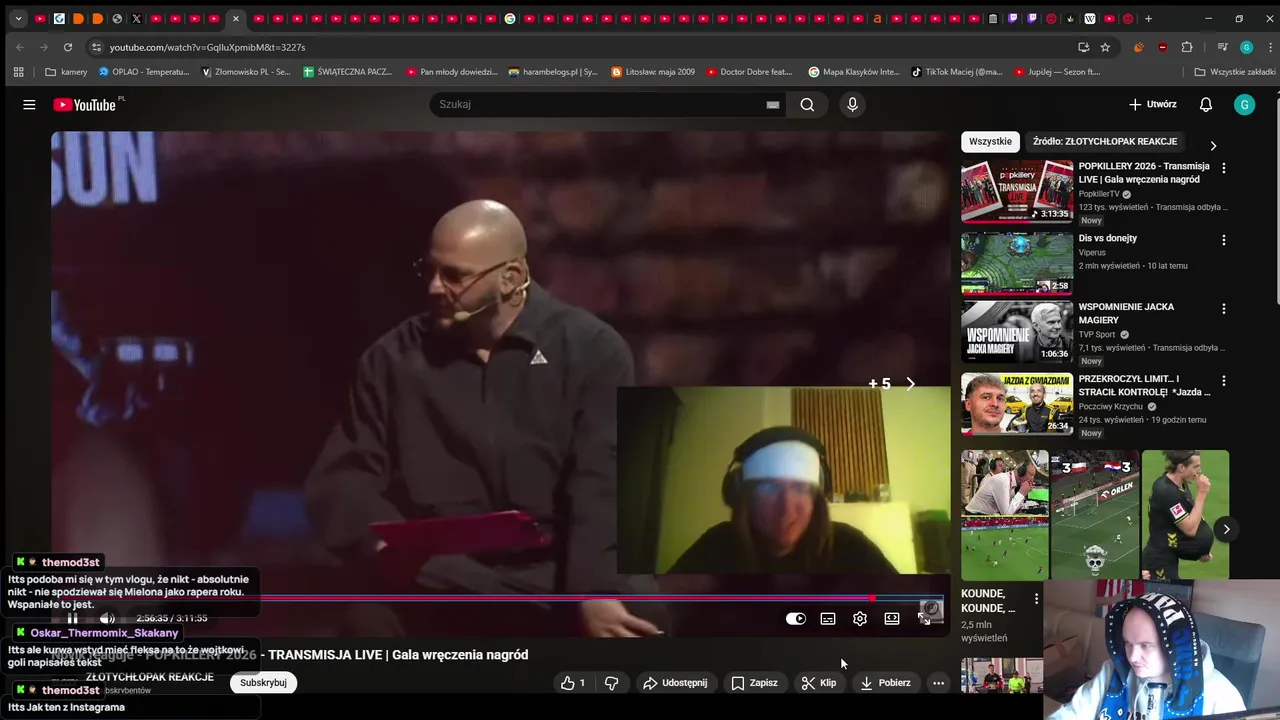1280x720 pixels.
Task: Go back in Chrome
Action: point(20,47)
